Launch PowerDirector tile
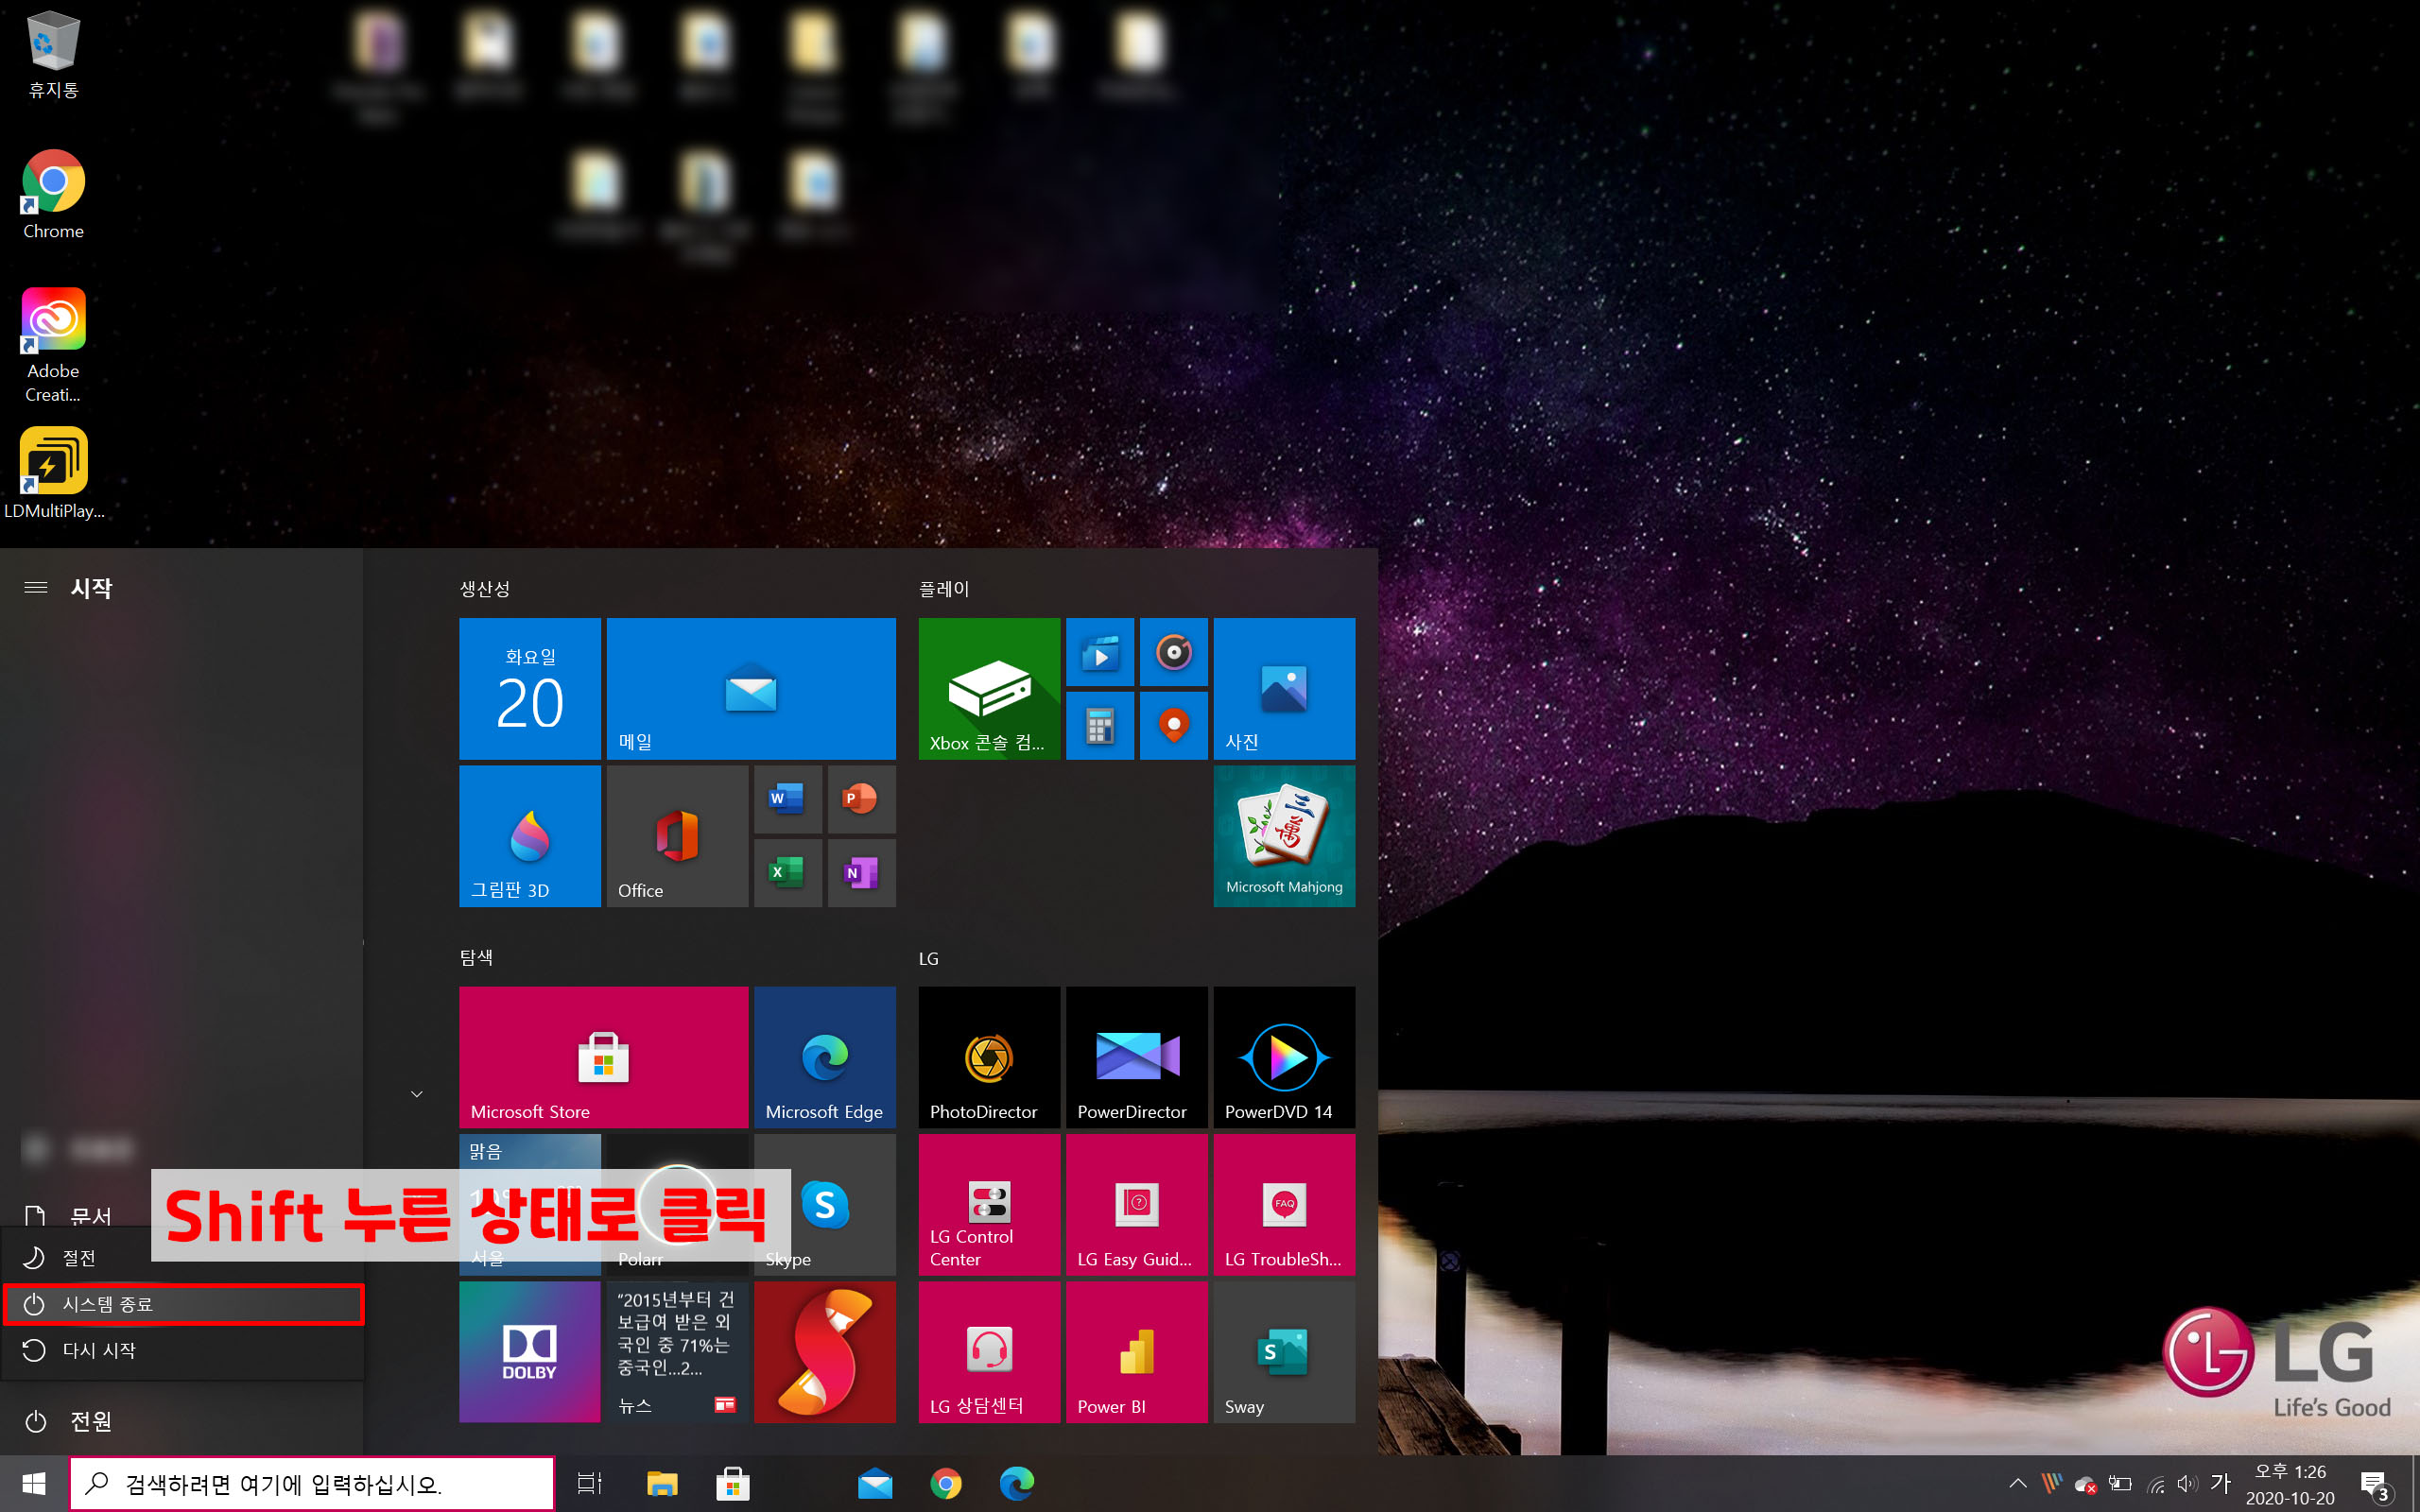2420x1512 pixels. pyautogui.click(x=1136, y=1057)
